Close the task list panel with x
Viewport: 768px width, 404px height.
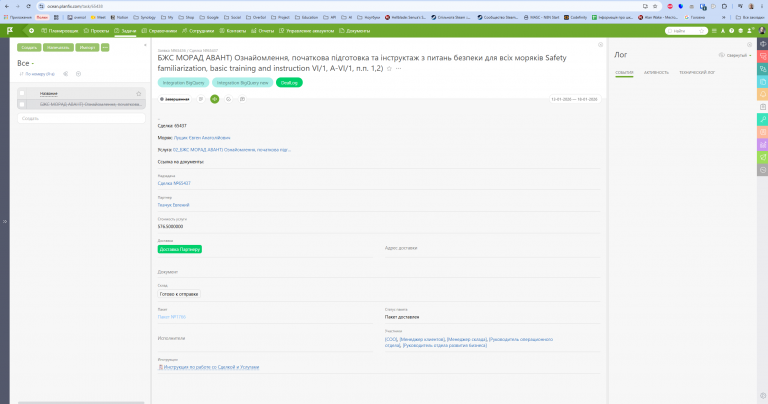[145, 45]
